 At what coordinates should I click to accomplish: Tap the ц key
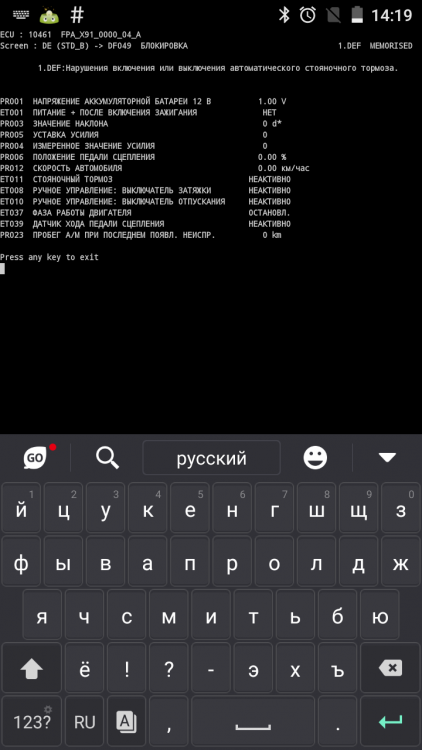tap(63, 508)
